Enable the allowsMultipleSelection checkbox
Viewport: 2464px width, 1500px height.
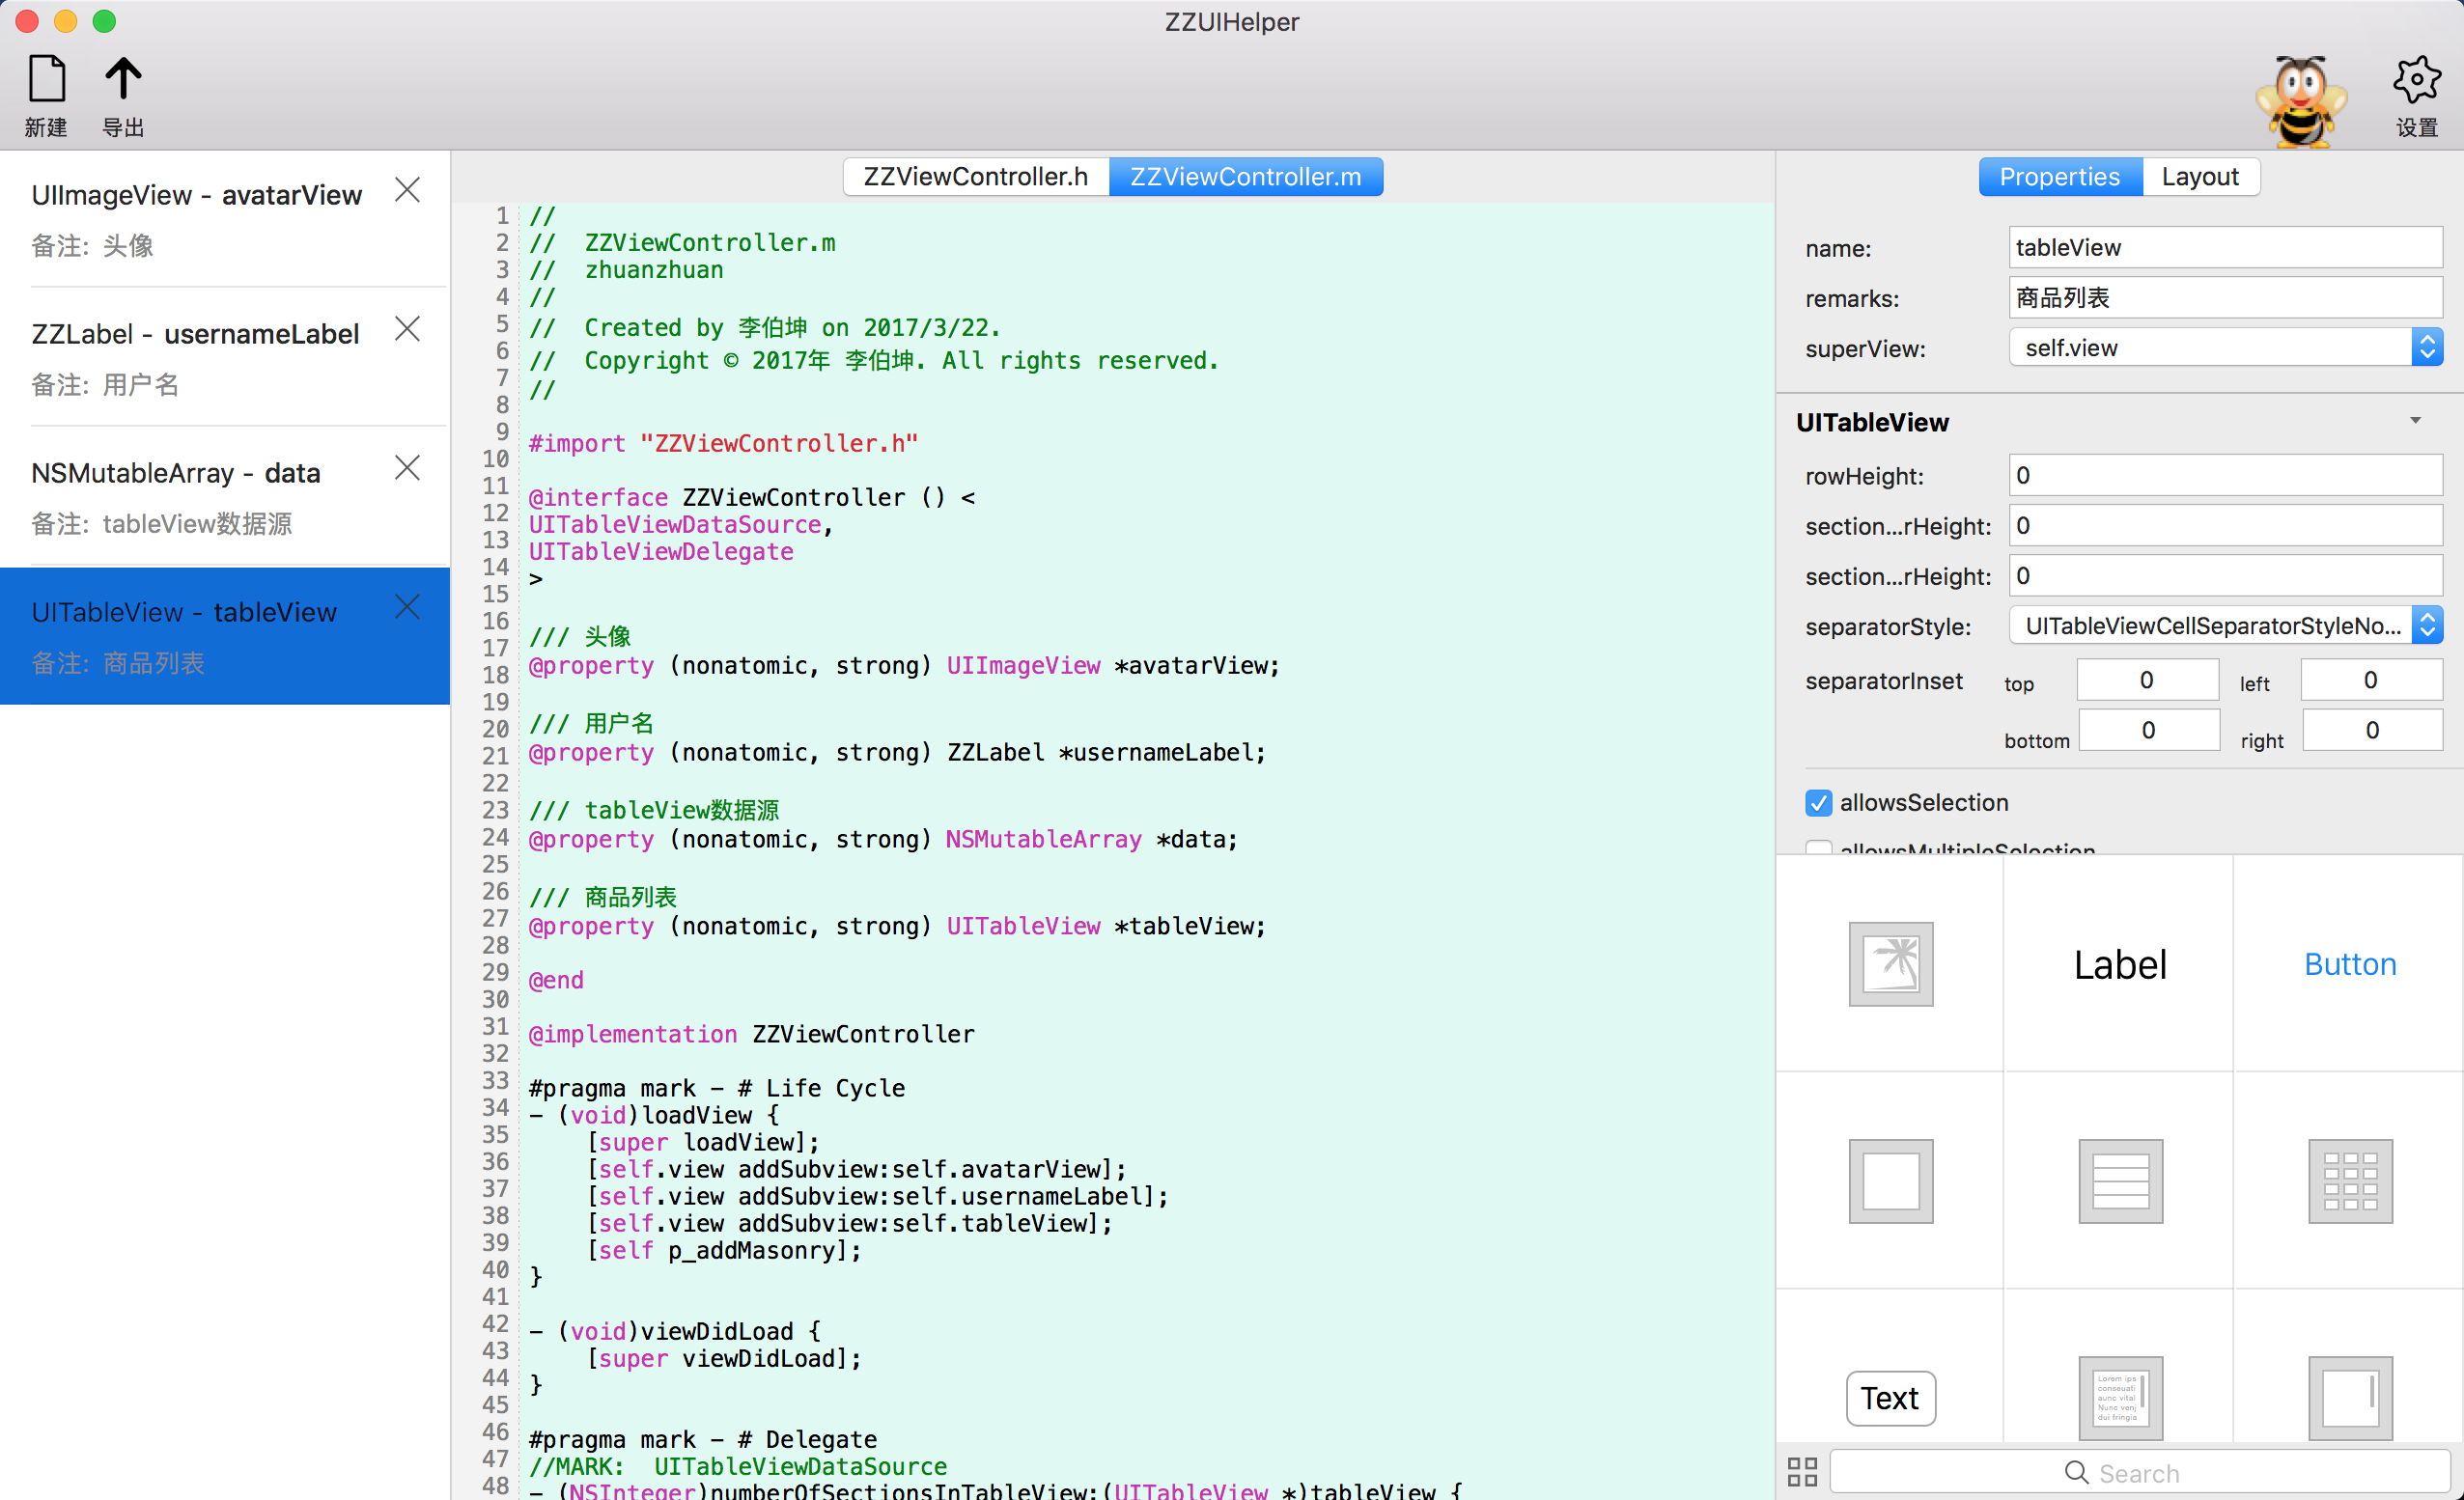pyautogui.click(x=1818, y=849)
